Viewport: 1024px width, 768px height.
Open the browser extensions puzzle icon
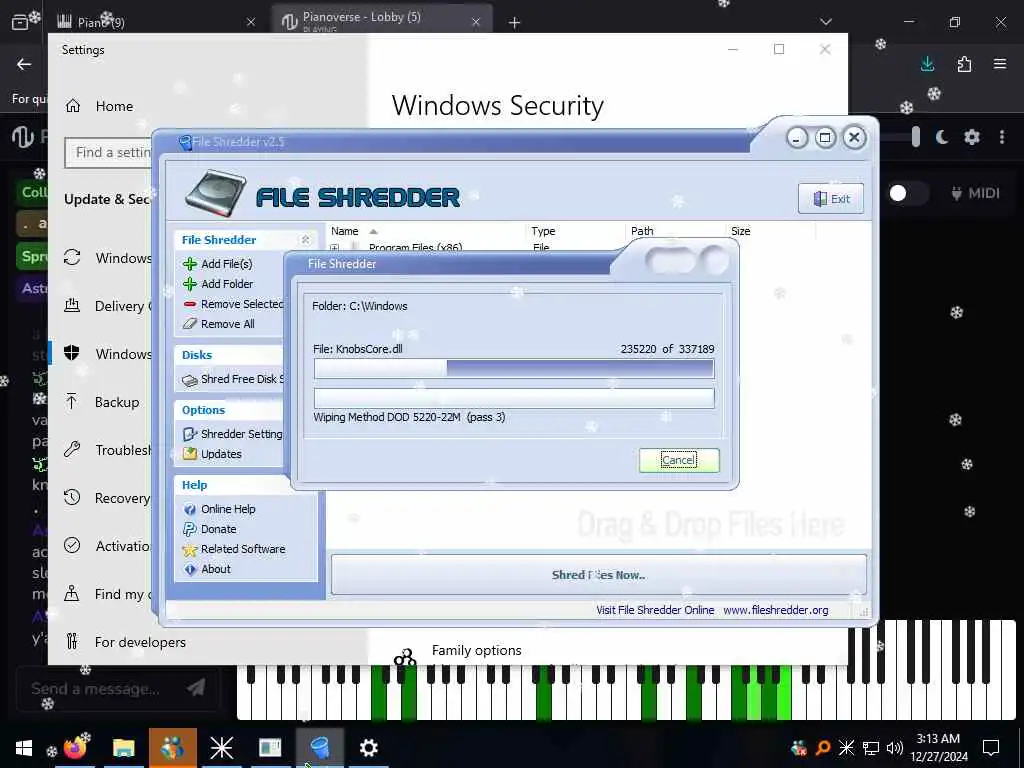coord(964,64)
